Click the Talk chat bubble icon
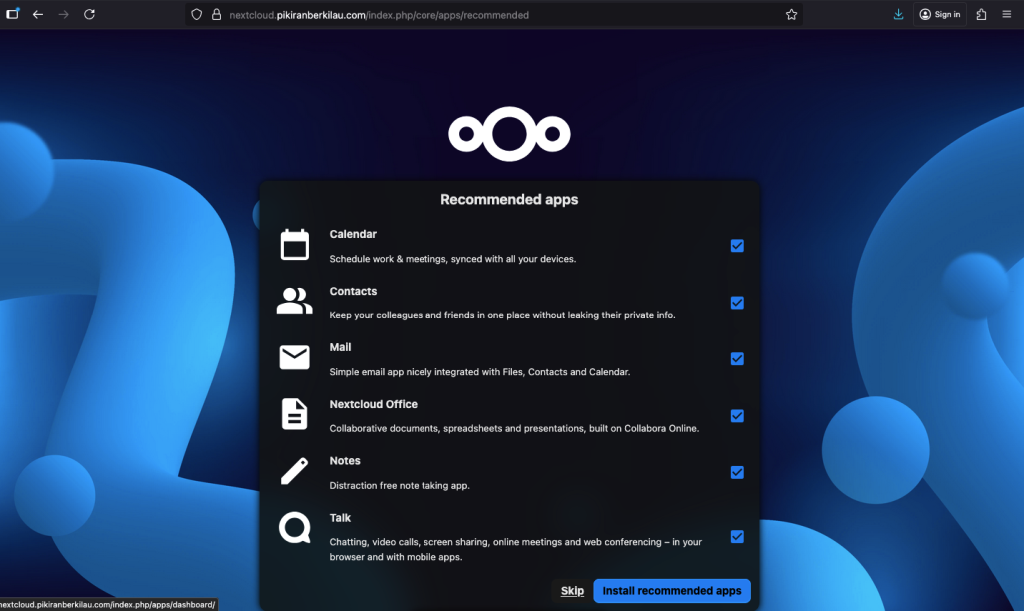The width and height of the screenshot is (1024, 611). pos(295,527)
